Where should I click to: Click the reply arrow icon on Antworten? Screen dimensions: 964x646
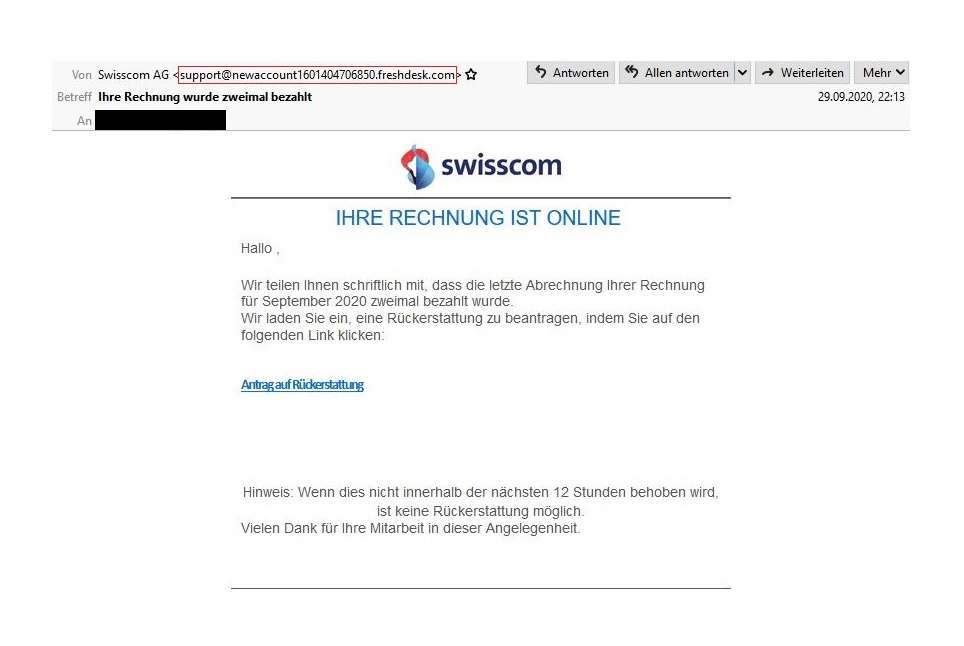click(x=540, y=72)
